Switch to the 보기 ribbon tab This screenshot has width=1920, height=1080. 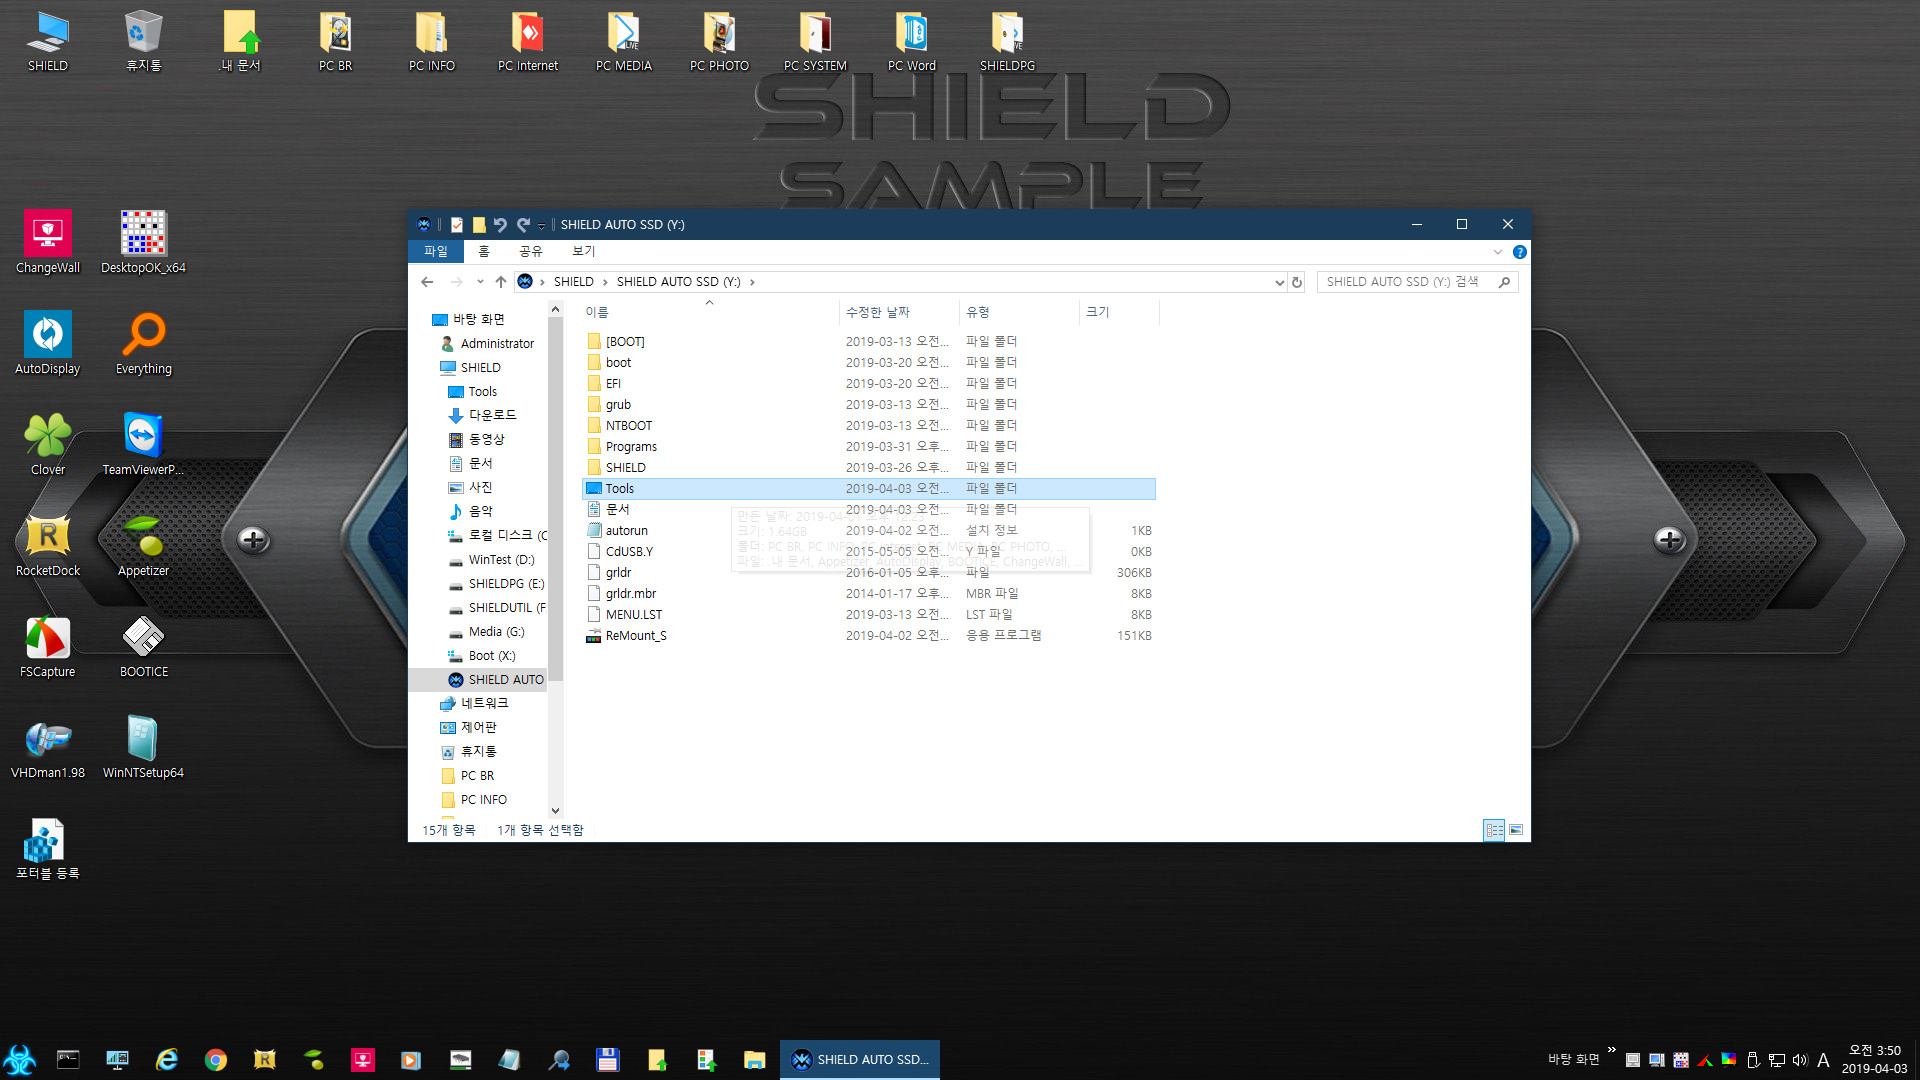[583, 251]
